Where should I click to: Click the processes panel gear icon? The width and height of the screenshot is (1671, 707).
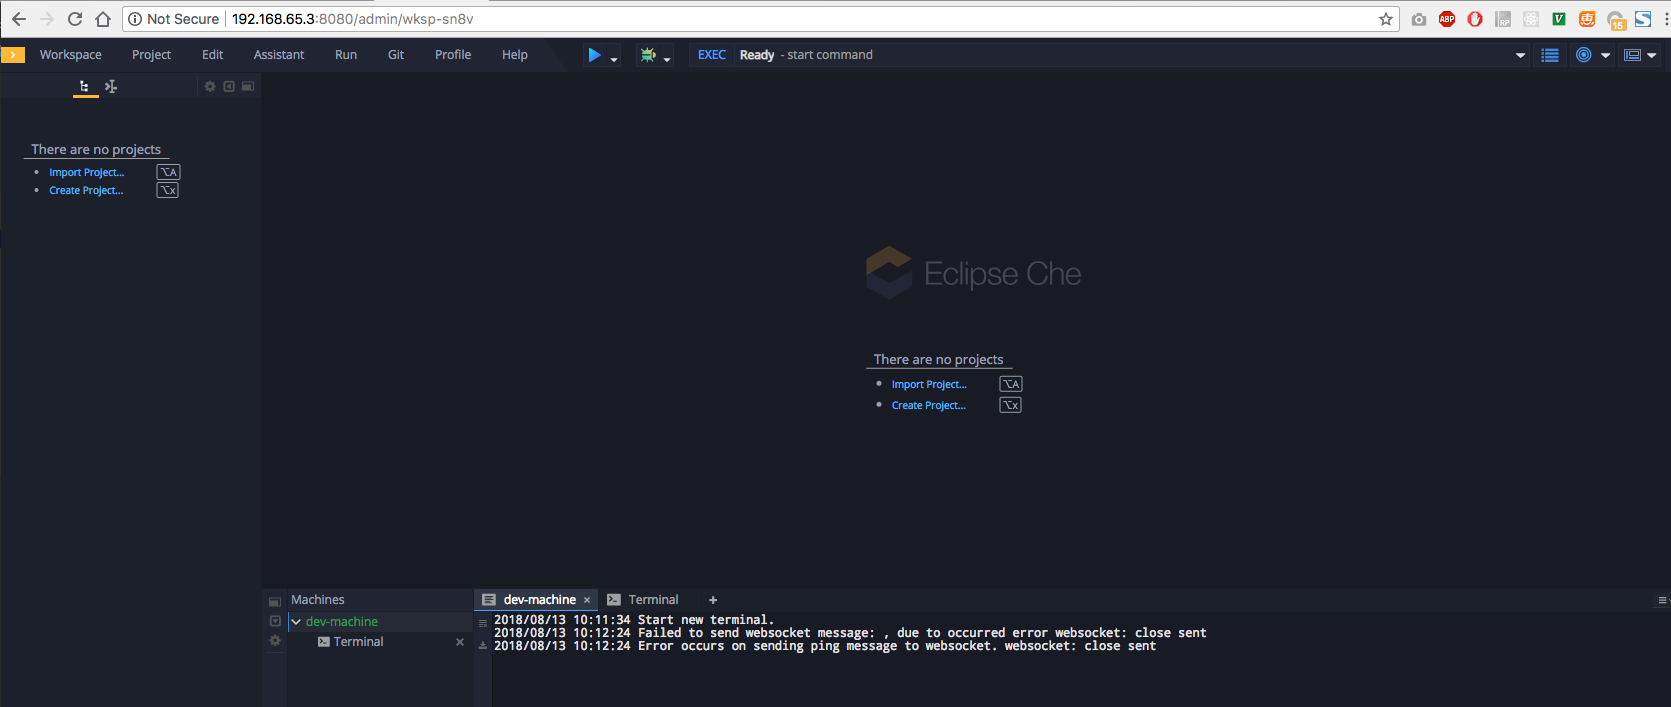point(275,640)
